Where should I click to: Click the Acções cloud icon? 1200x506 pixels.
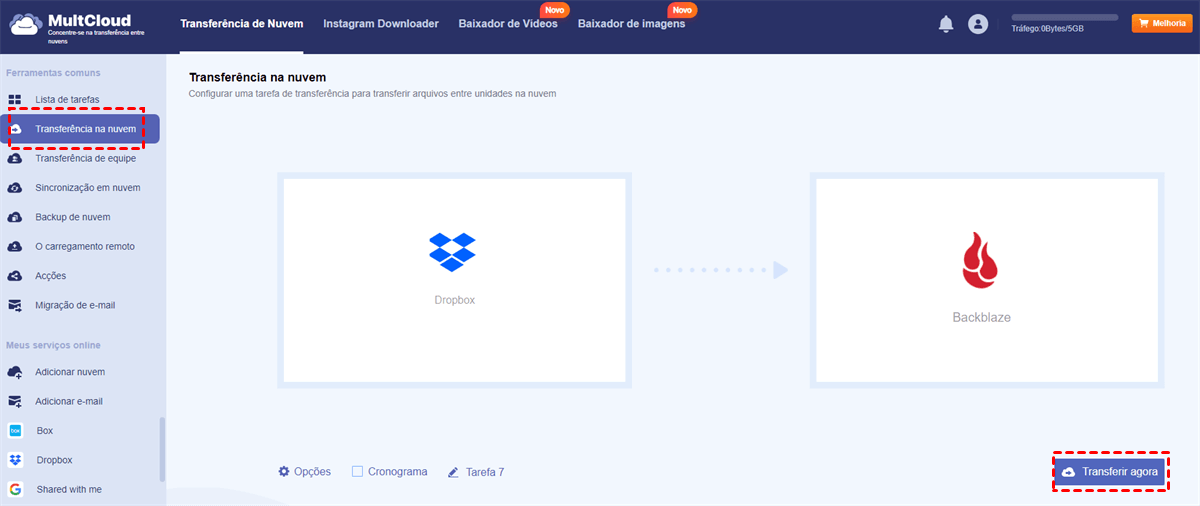pos(15,275)
